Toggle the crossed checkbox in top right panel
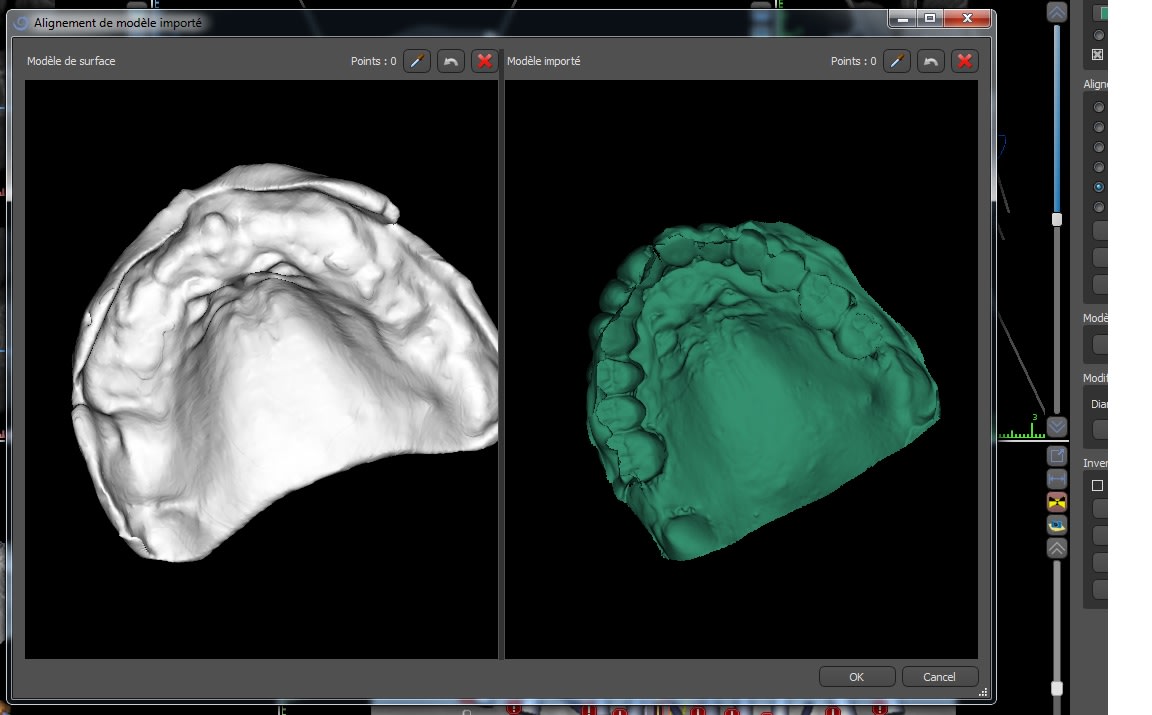Viewport: 1152px width, 715px height. [1097, 54]
